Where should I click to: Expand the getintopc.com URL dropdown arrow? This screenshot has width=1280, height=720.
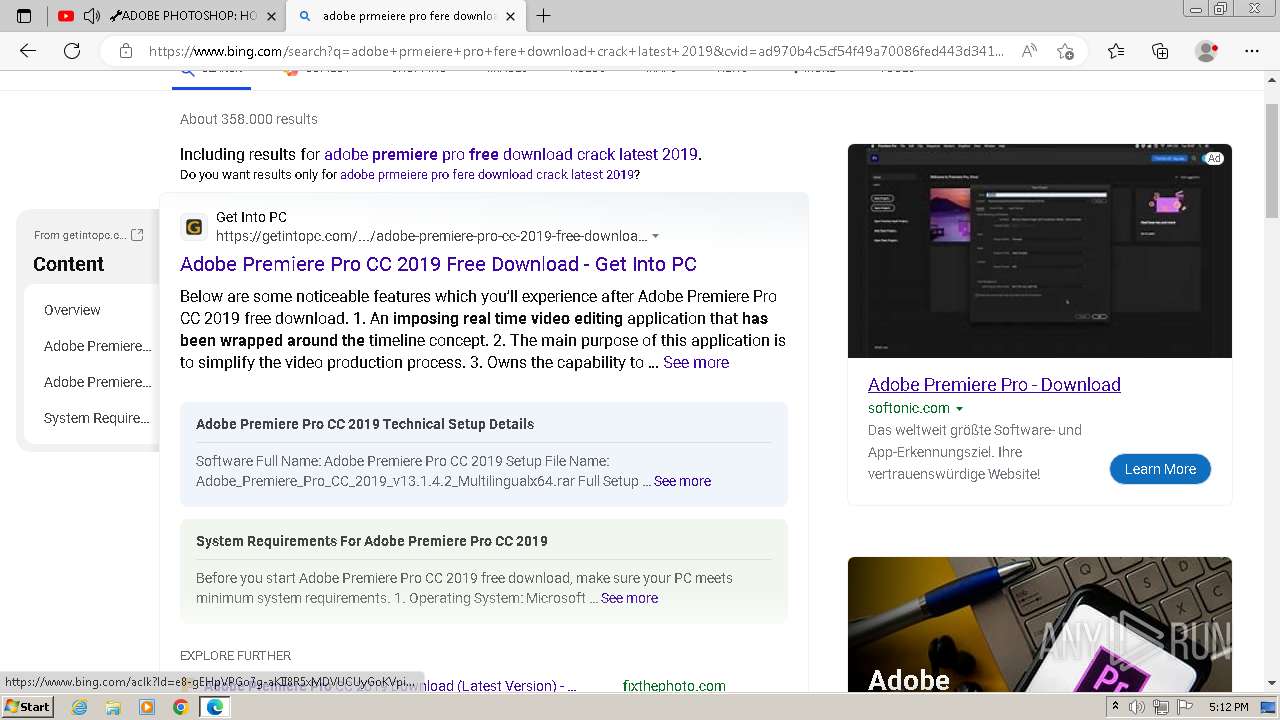click(655, 237)
